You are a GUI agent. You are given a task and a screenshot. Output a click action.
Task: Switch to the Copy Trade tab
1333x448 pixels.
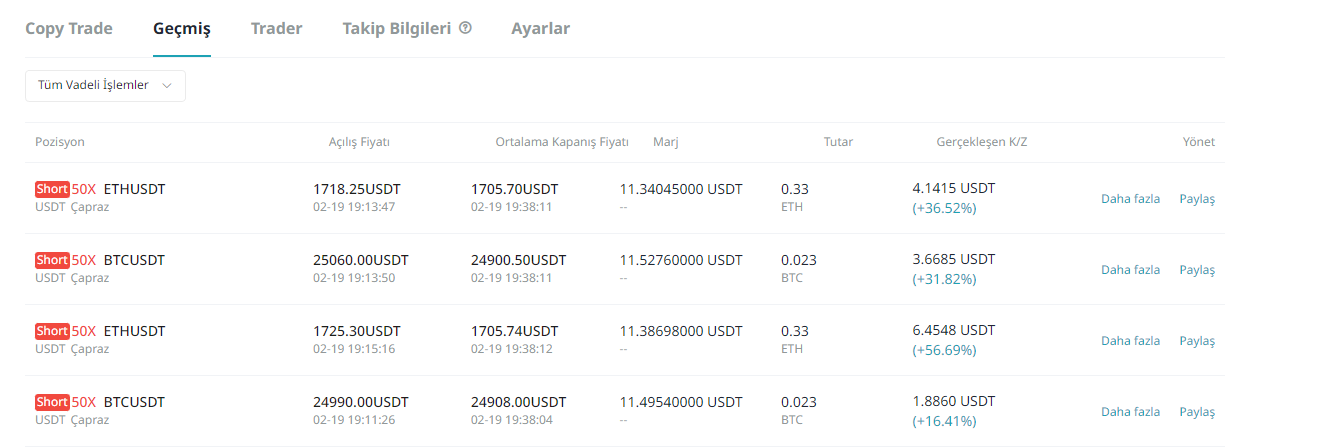click(x=69, y=28)
